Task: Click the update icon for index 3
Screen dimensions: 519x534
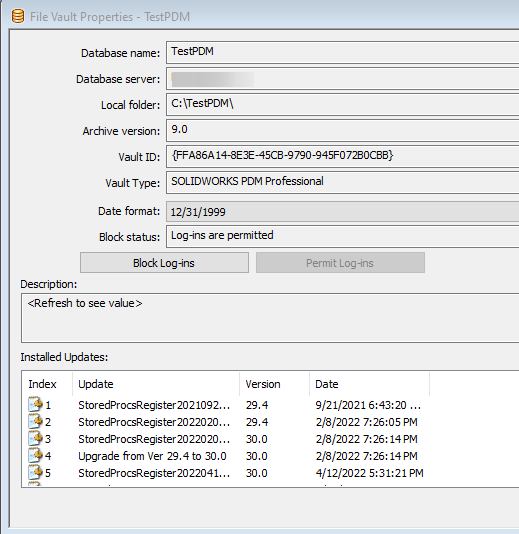Action: (x=35, y=438)
